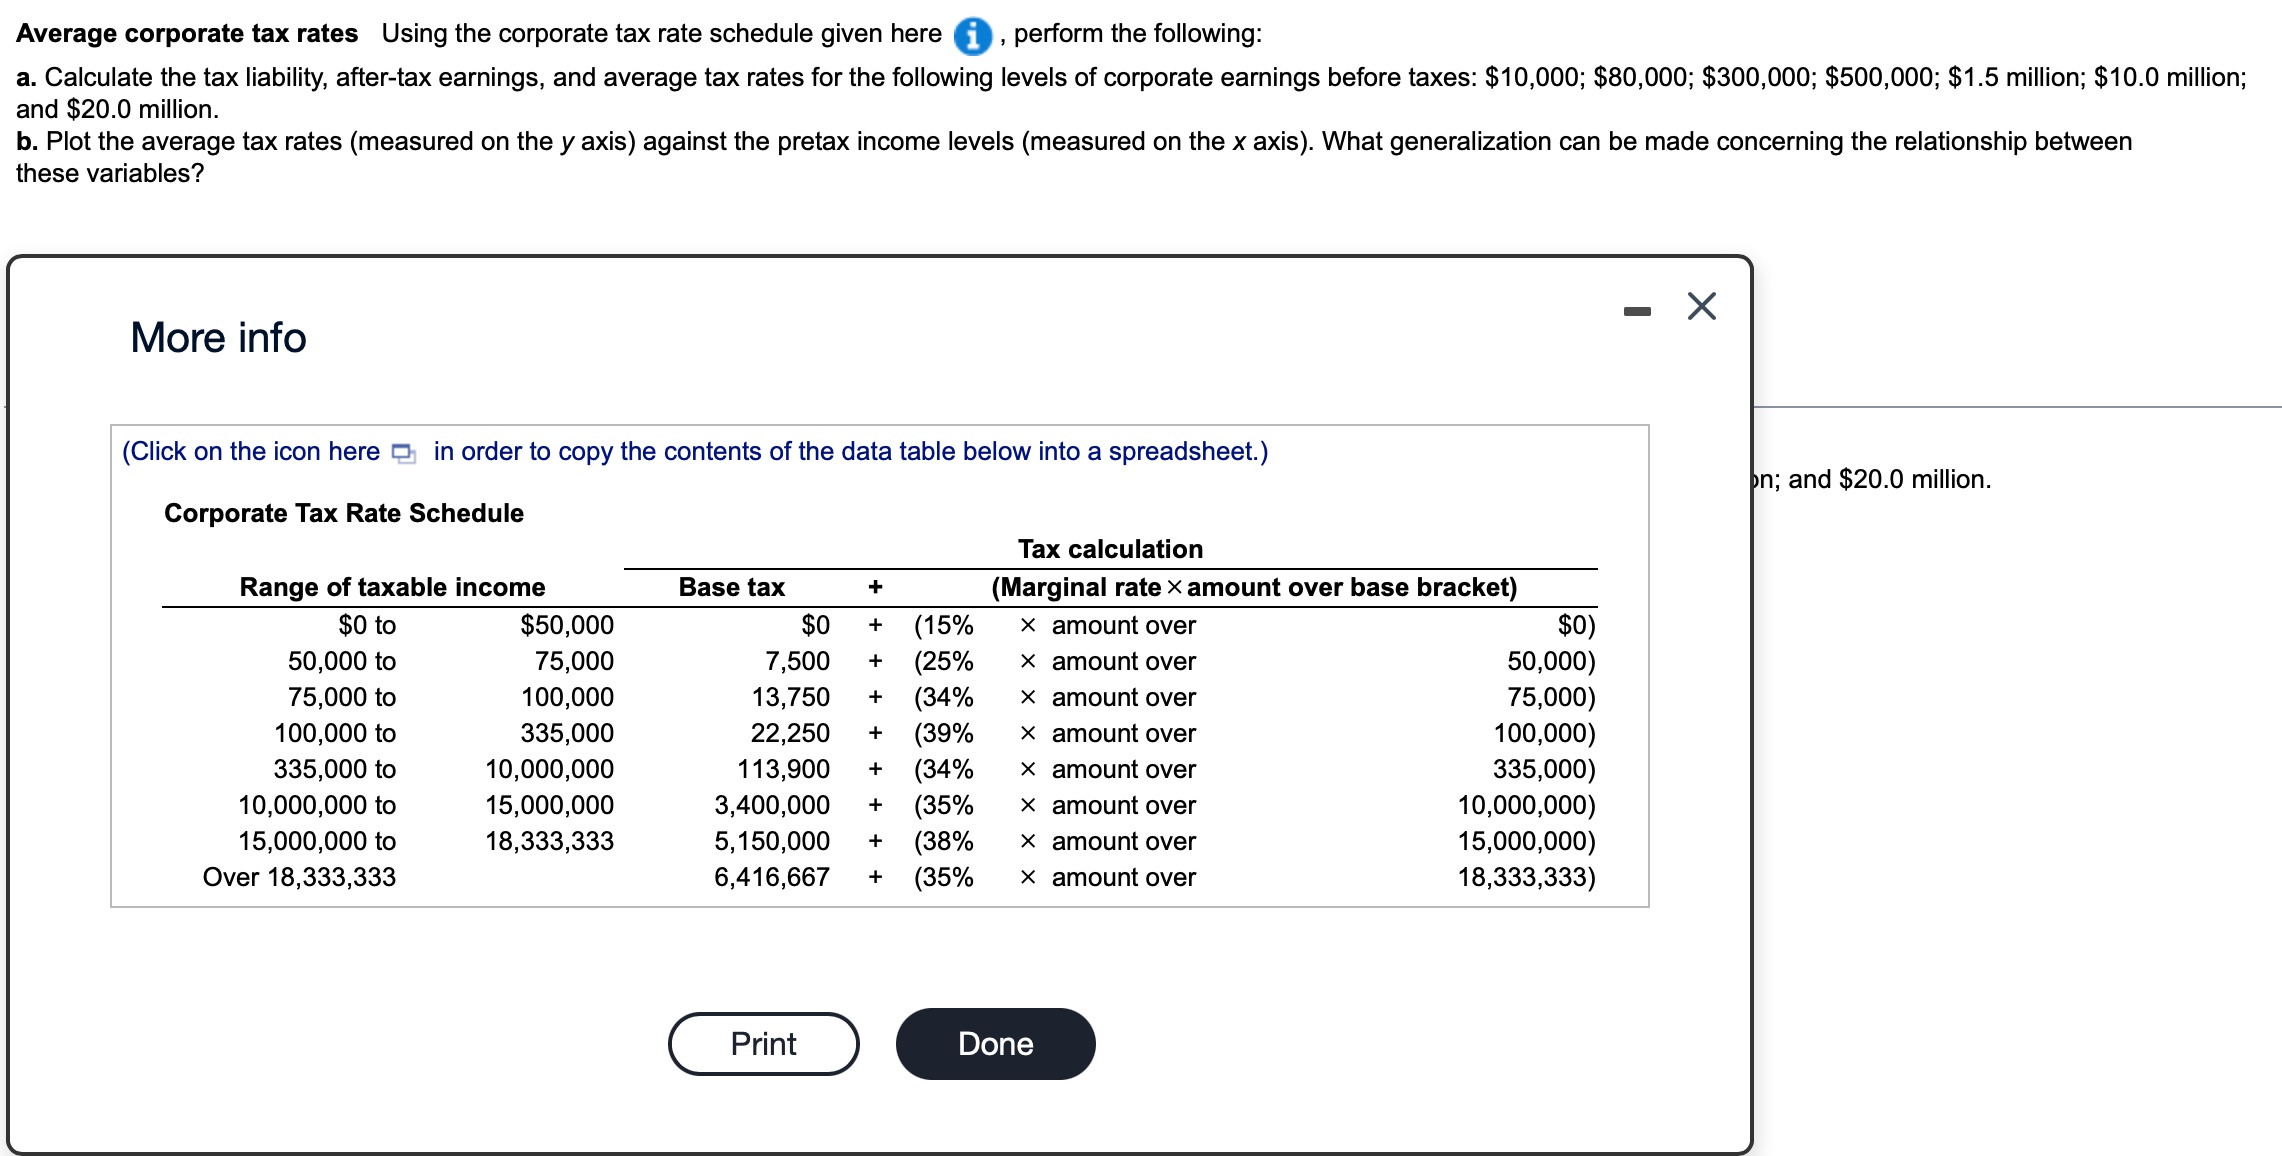Click the copy-to-spreadsheet icon

point(403,453)
